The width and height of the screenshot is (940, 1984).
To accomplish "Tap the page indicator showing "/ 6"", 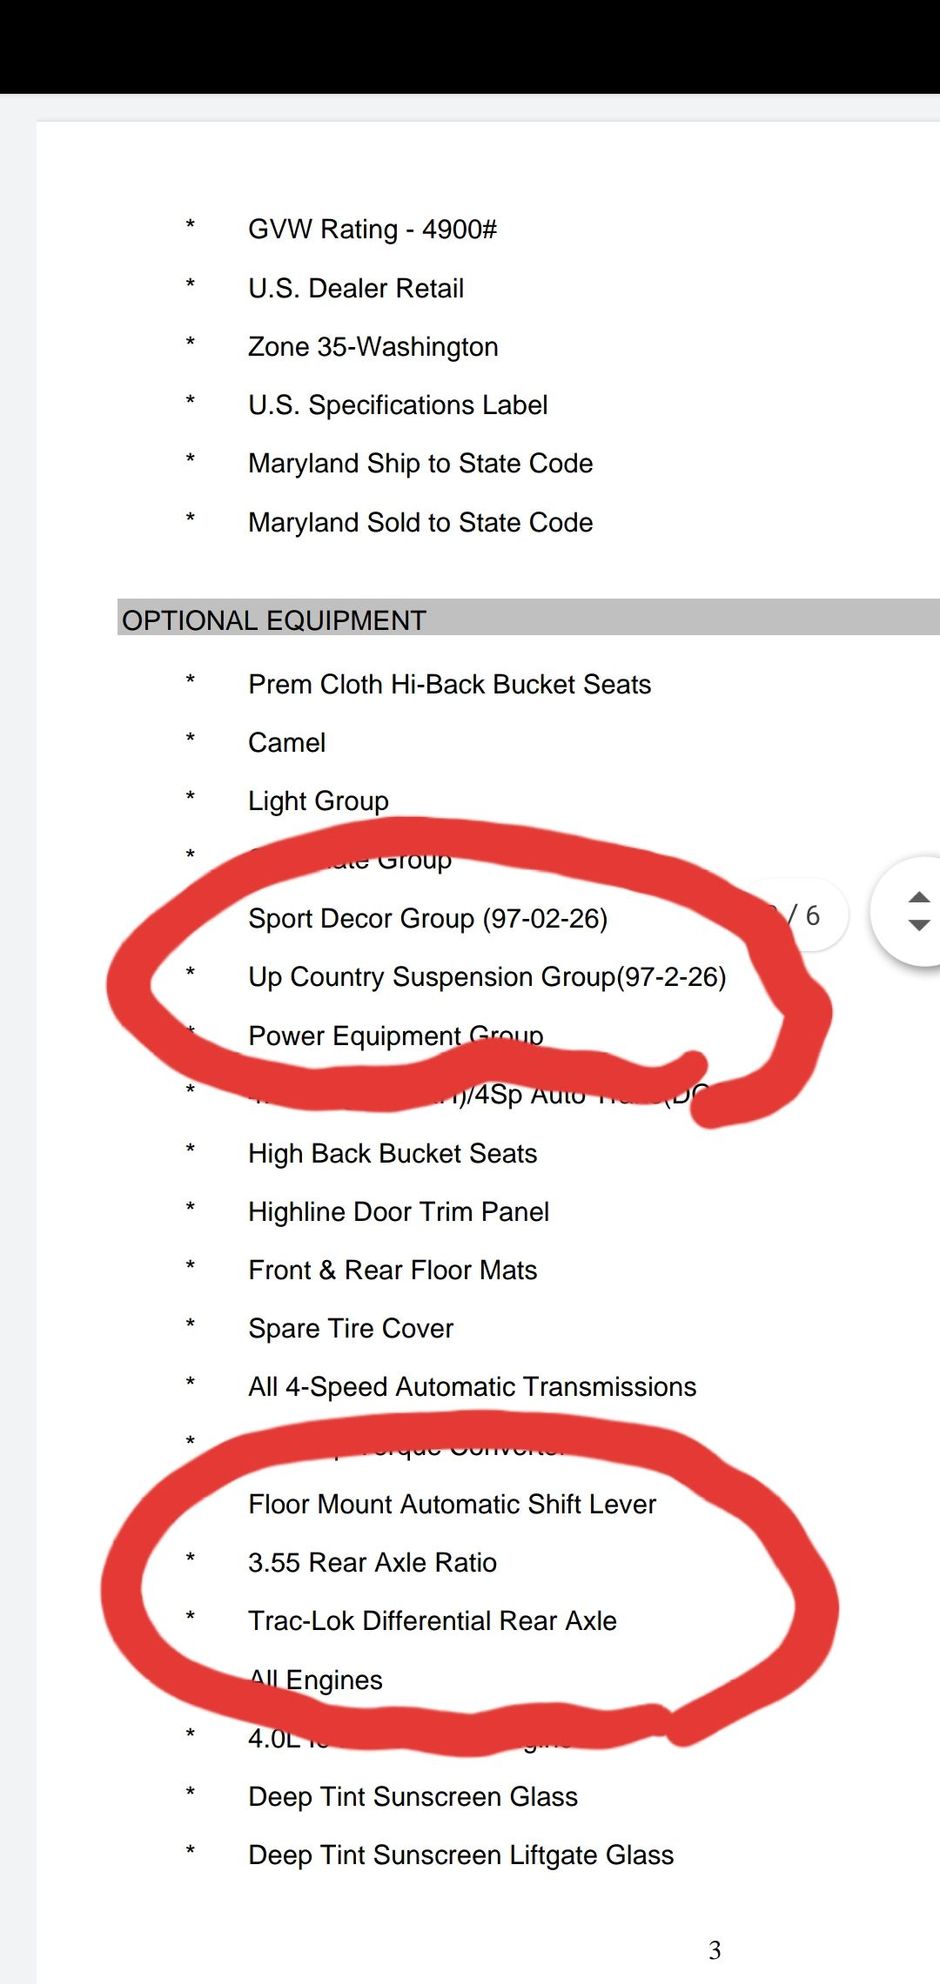I will (x=806, y=916).
